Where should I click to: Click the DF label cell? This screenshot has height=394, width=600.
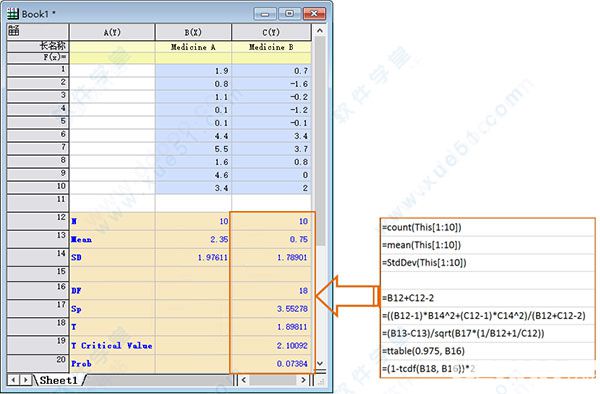(112, 291)
